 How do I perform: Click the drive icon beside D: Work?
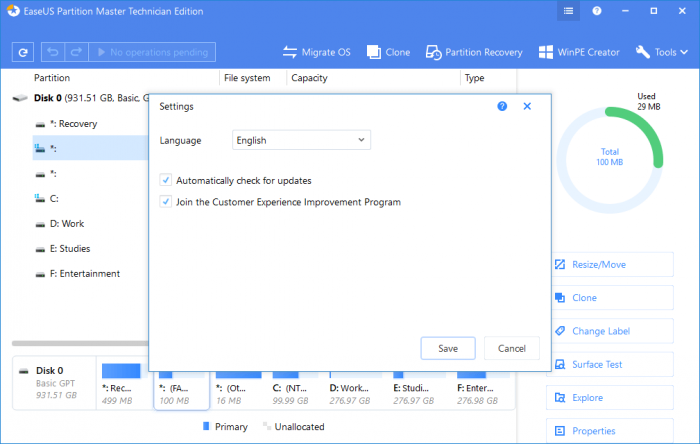coord(40,224)
